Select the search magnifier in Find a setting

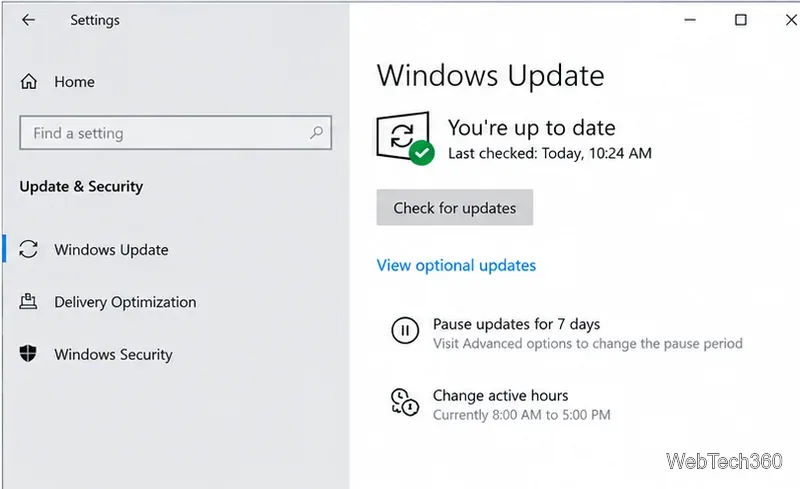(x=316, y=133)
